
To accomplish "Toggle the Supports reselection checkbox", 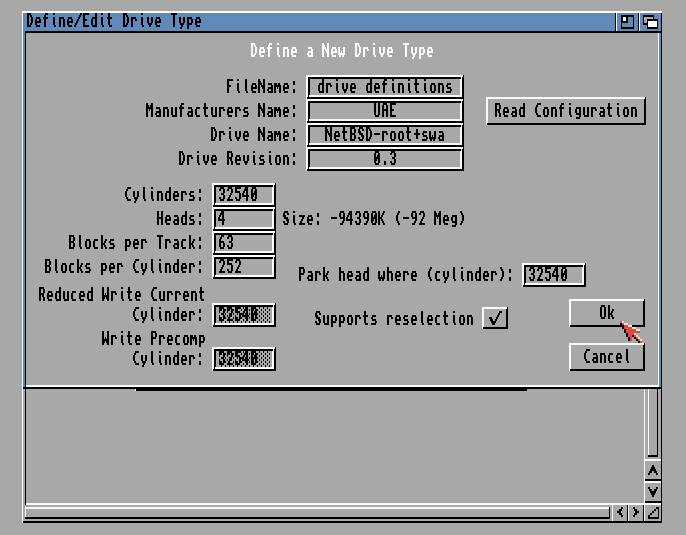I will 495,318.
